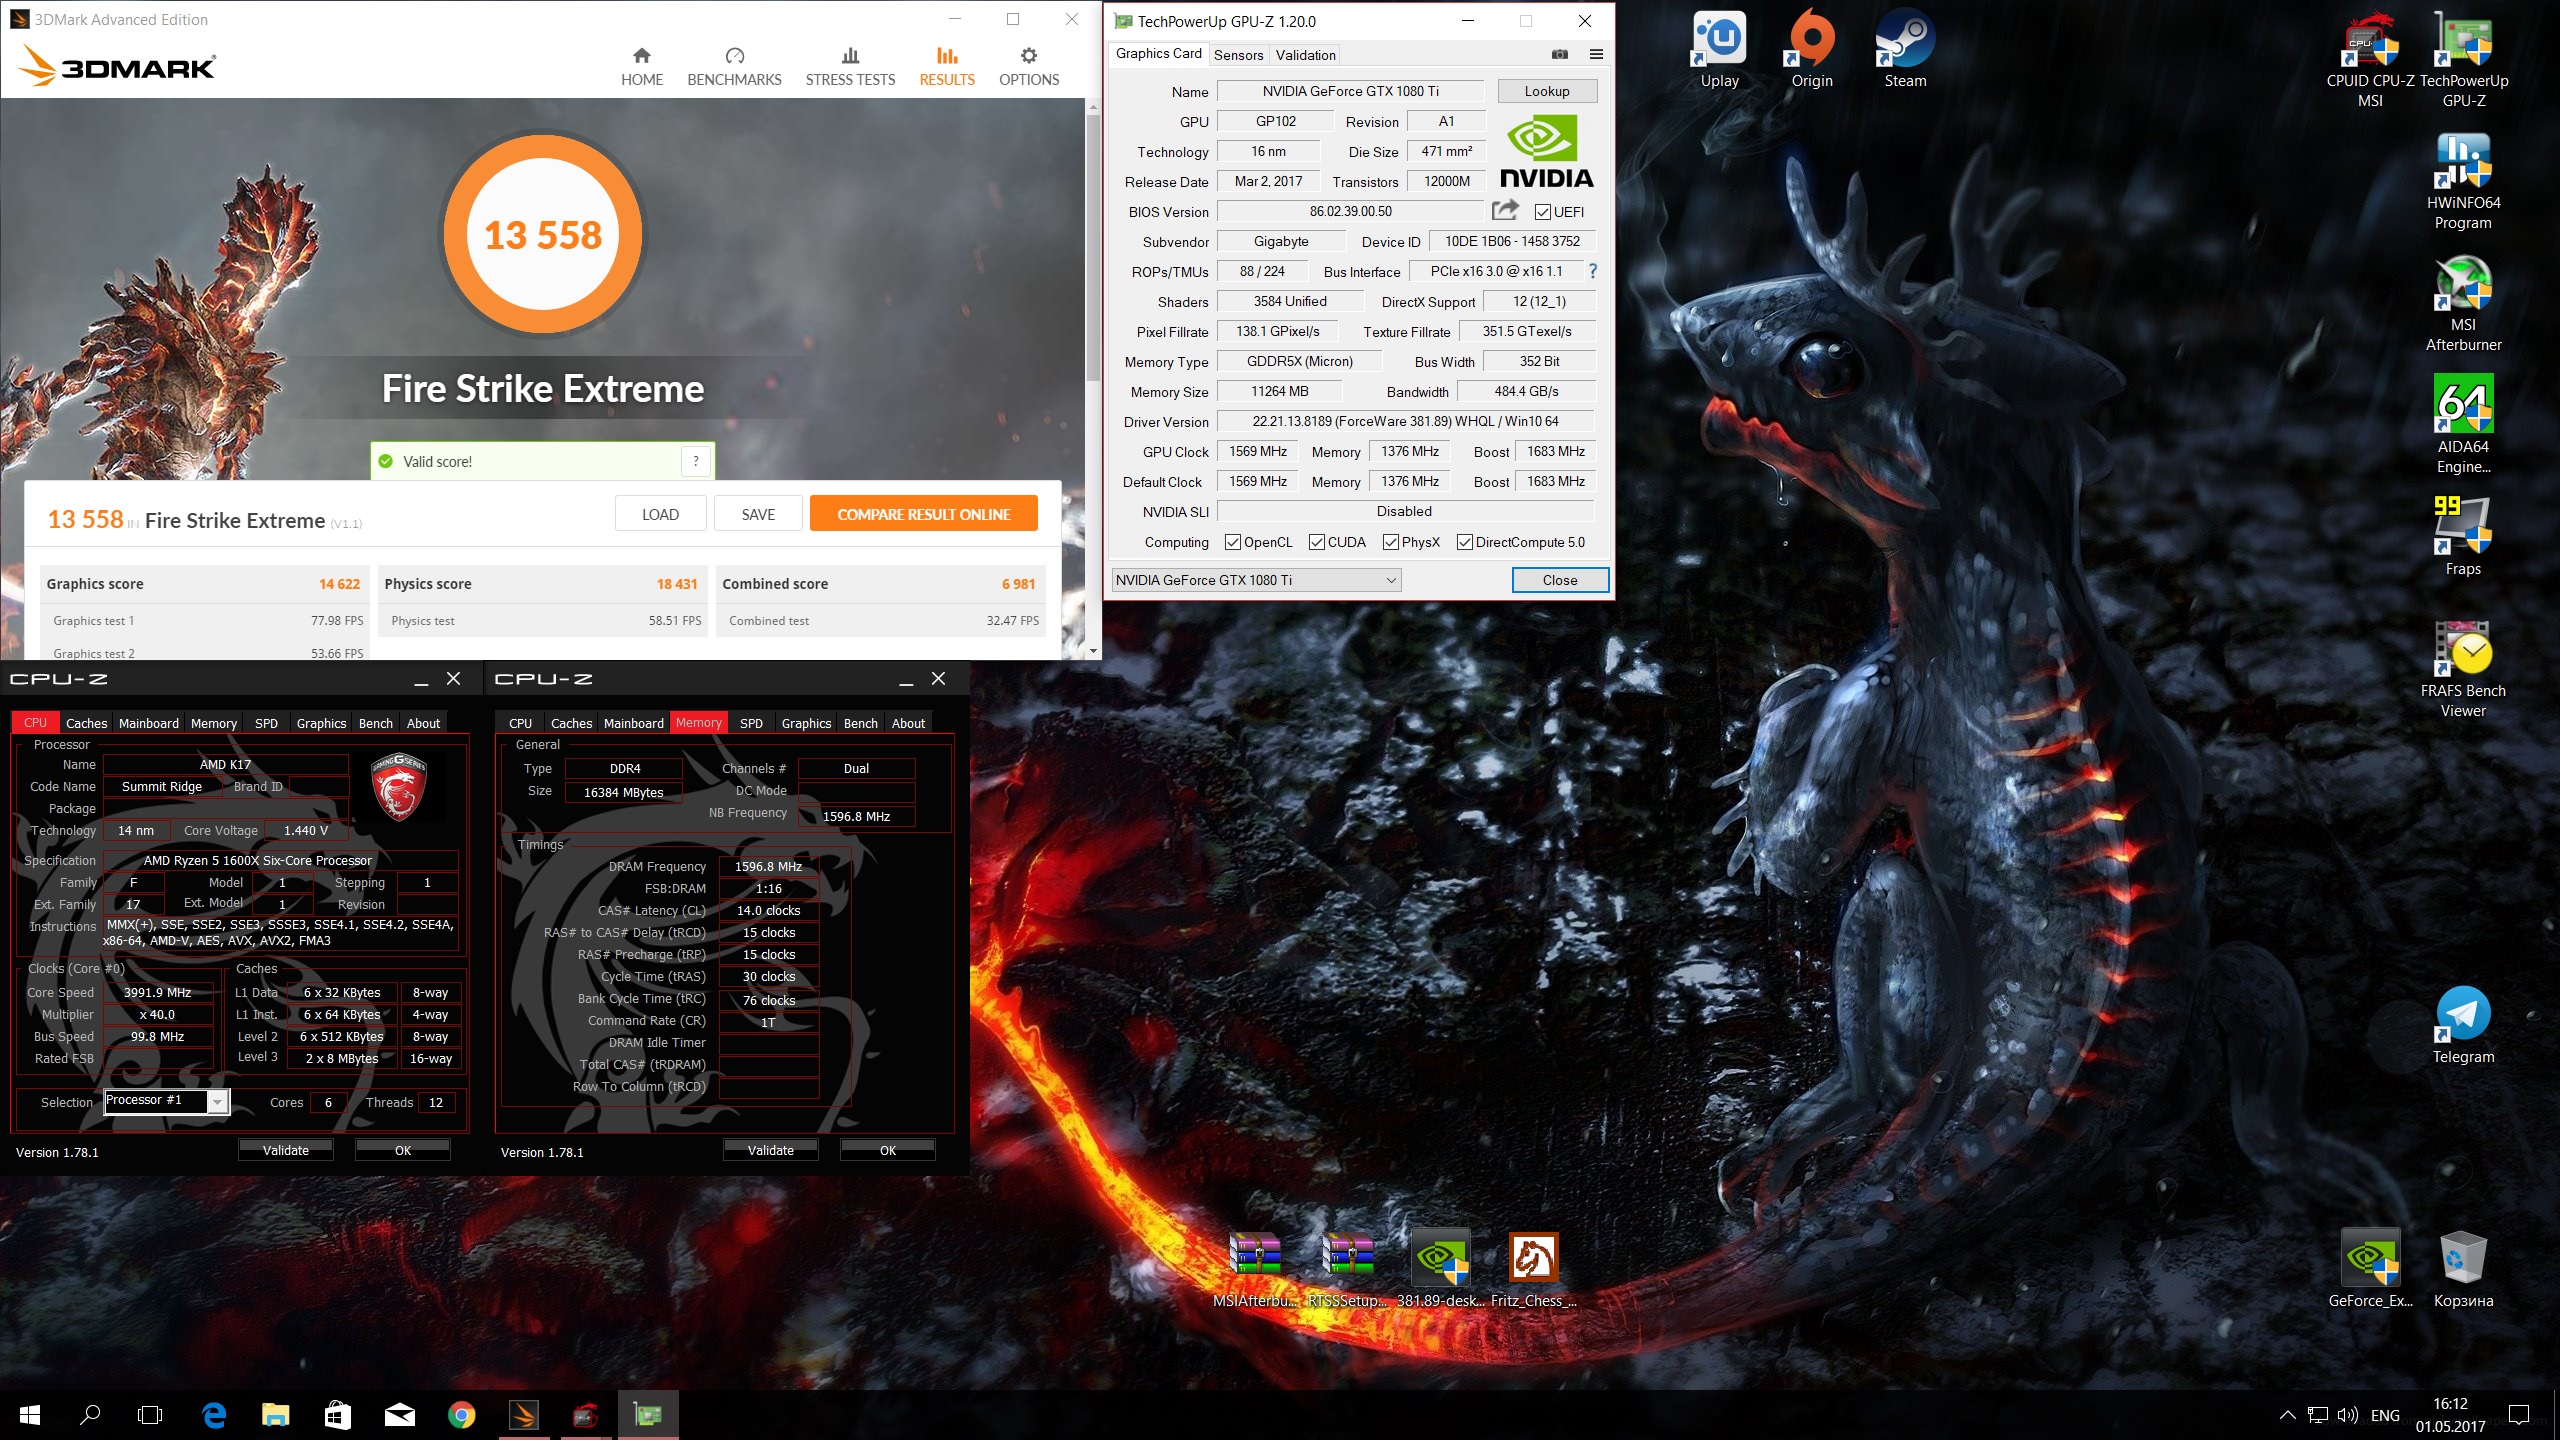Click Compare Result Online button
The height and width of the screenshot is (1440, 2560).
[923, 514]
